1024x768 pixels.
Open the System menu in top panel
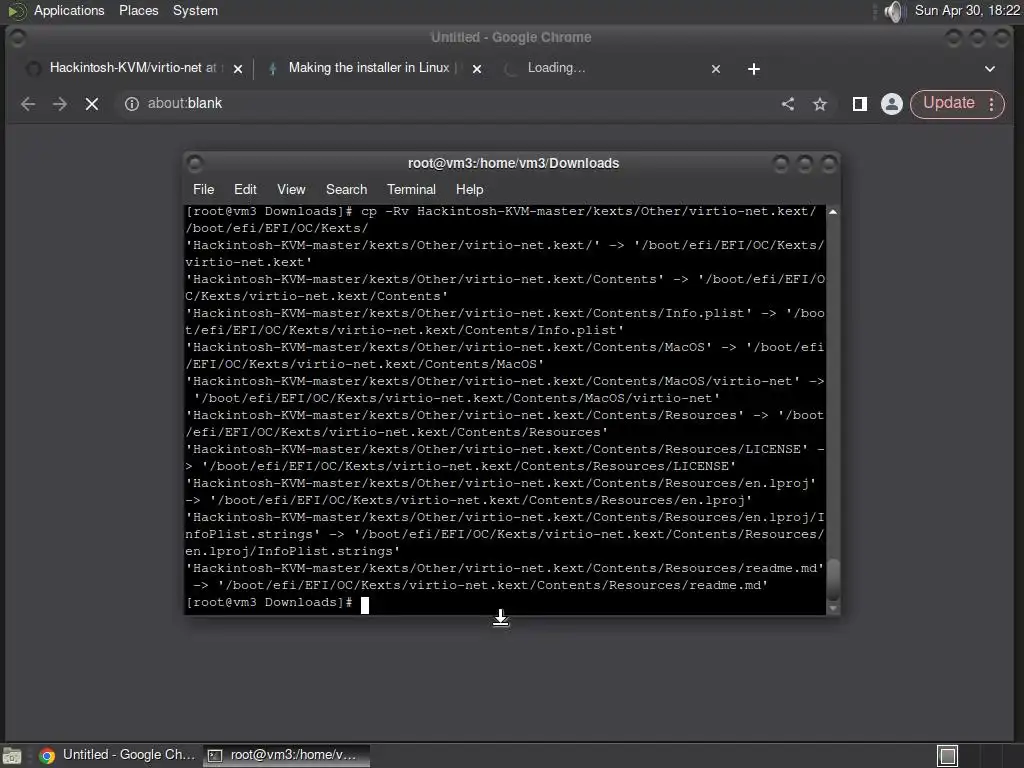point(195,10)
